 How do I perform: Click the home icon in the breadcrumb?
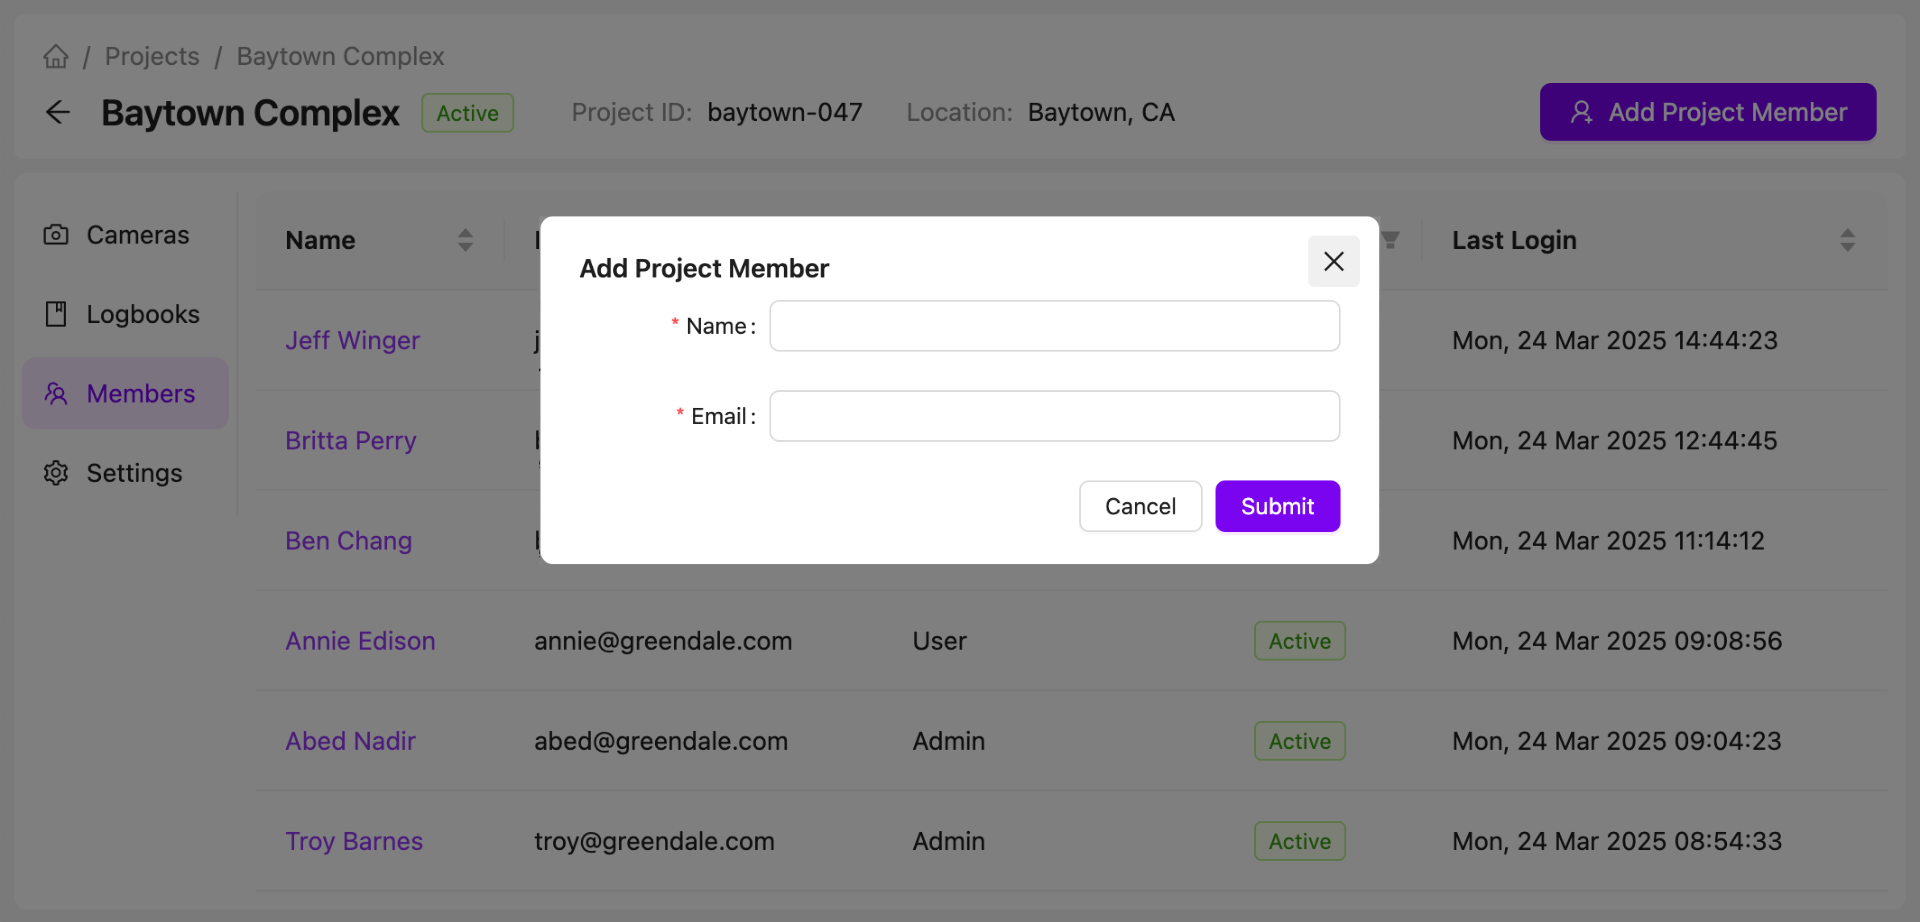[55, 56]
